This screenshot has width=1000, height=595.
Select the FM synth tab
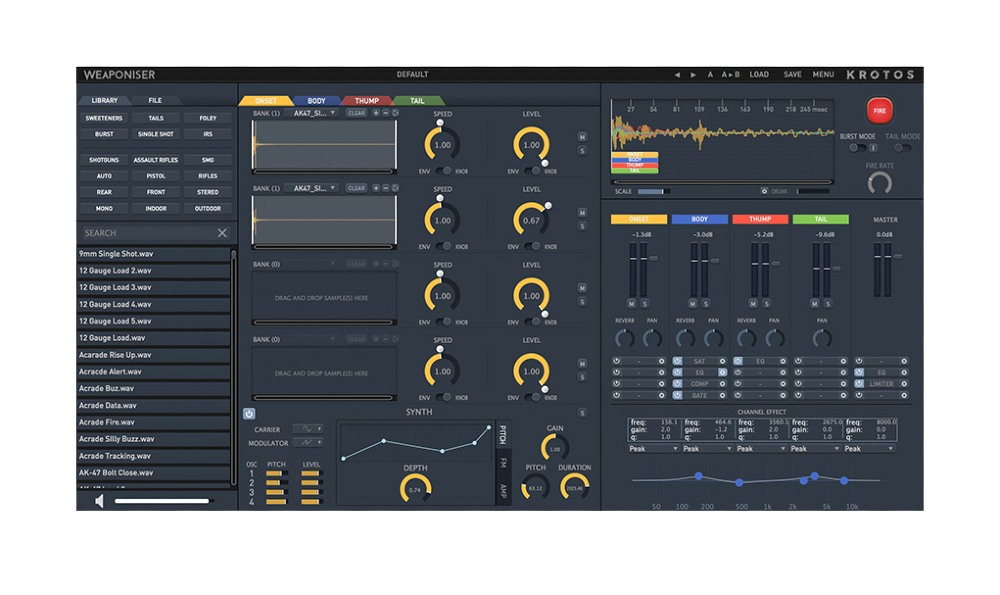click(x=503, y=462)
